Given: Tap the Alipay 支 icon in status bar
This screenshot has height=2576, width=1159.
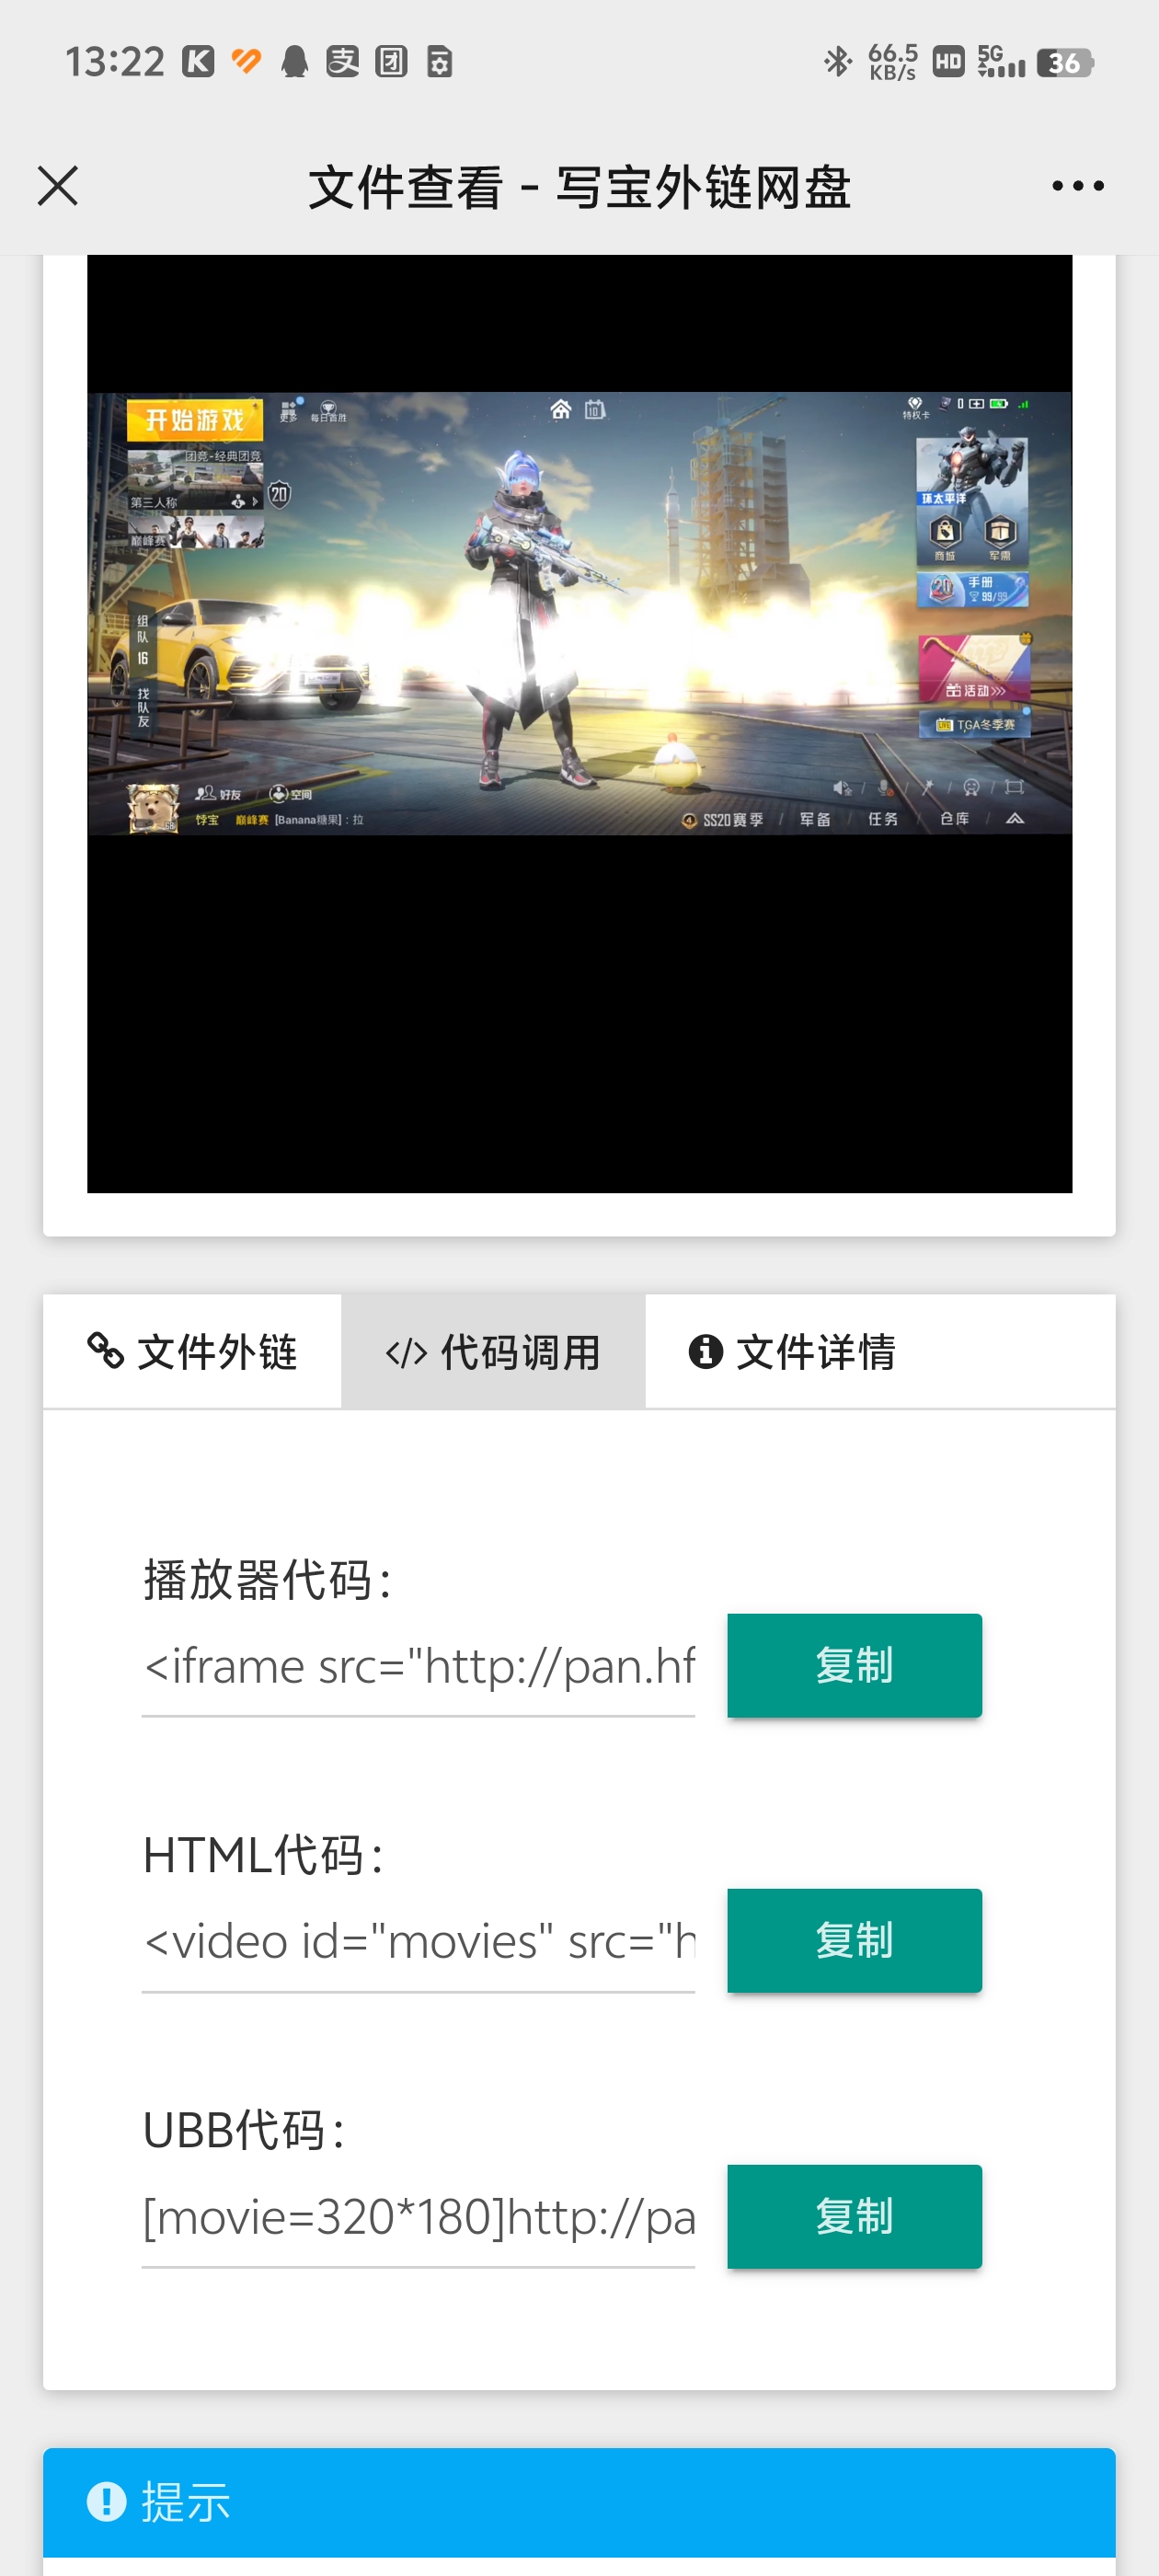Looking at the screenshot, I should pos(342,62).
